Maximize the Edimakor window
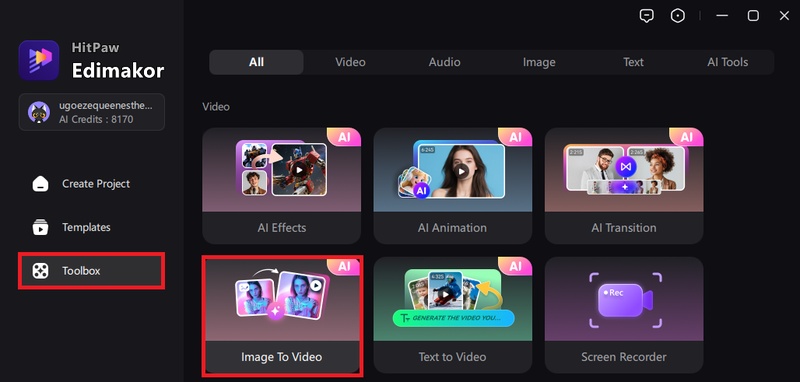The height and width of the screenshot is (382, 800). [753, 16]
